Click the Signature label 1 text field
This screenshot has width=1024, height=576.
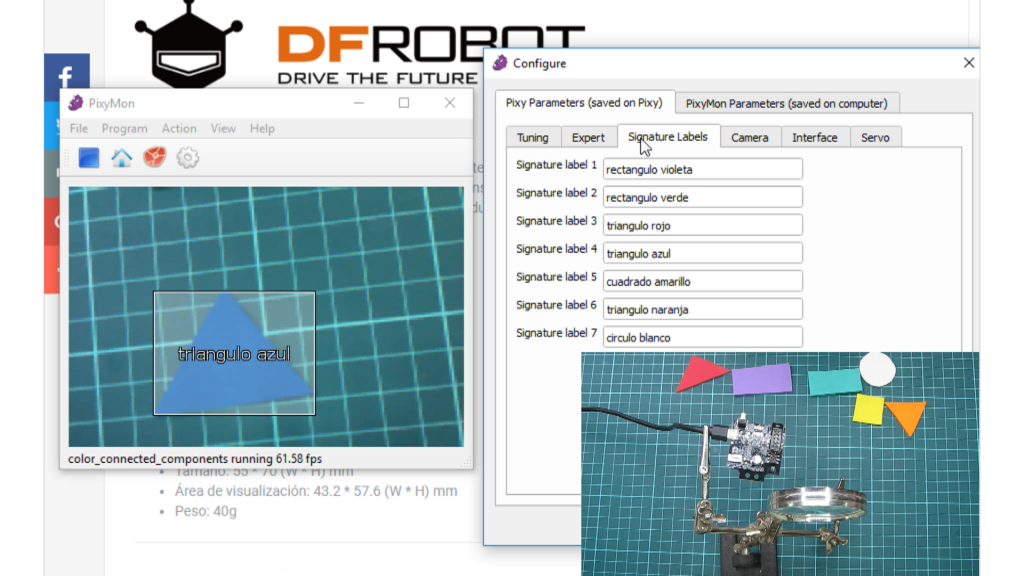click(702, 169)
